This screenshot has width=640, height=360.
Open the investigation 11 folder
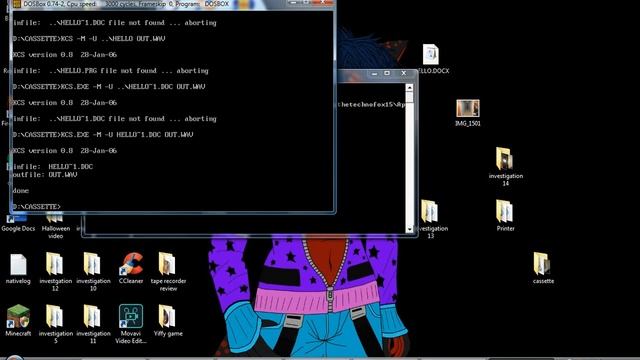point(93,316)
